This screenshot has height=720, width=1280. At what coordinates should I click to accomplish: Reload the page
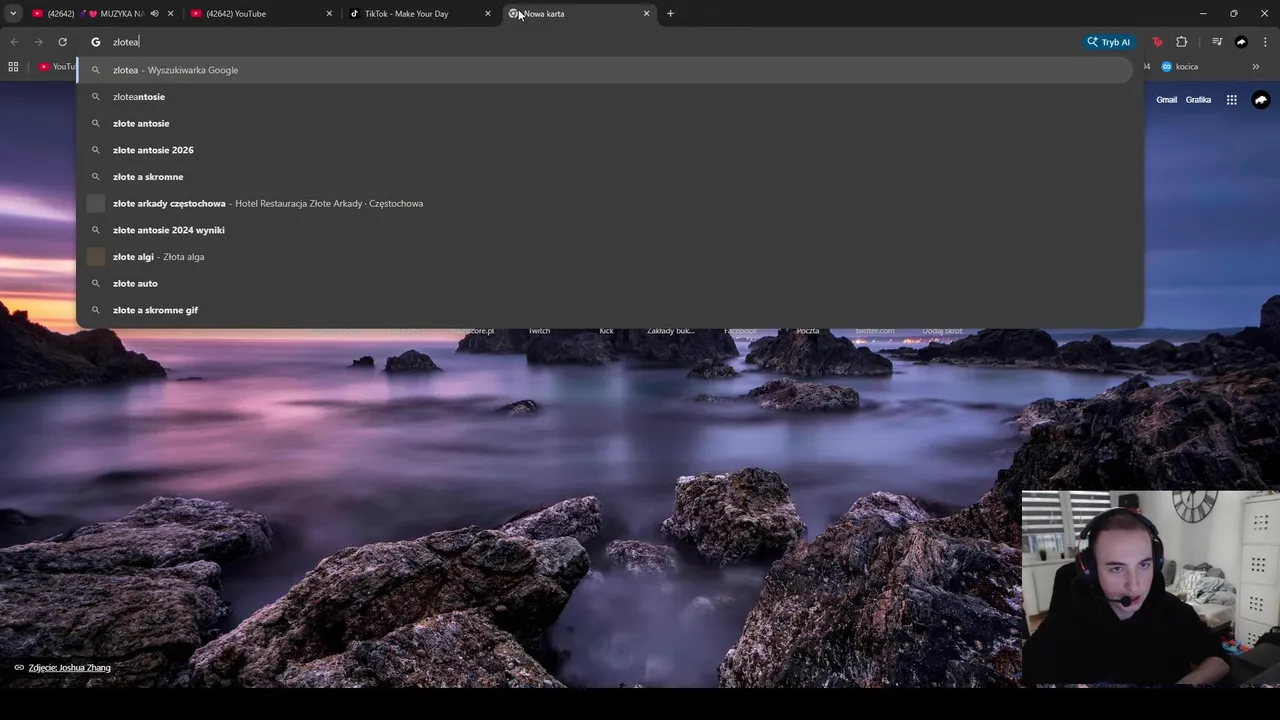[62, 42]
